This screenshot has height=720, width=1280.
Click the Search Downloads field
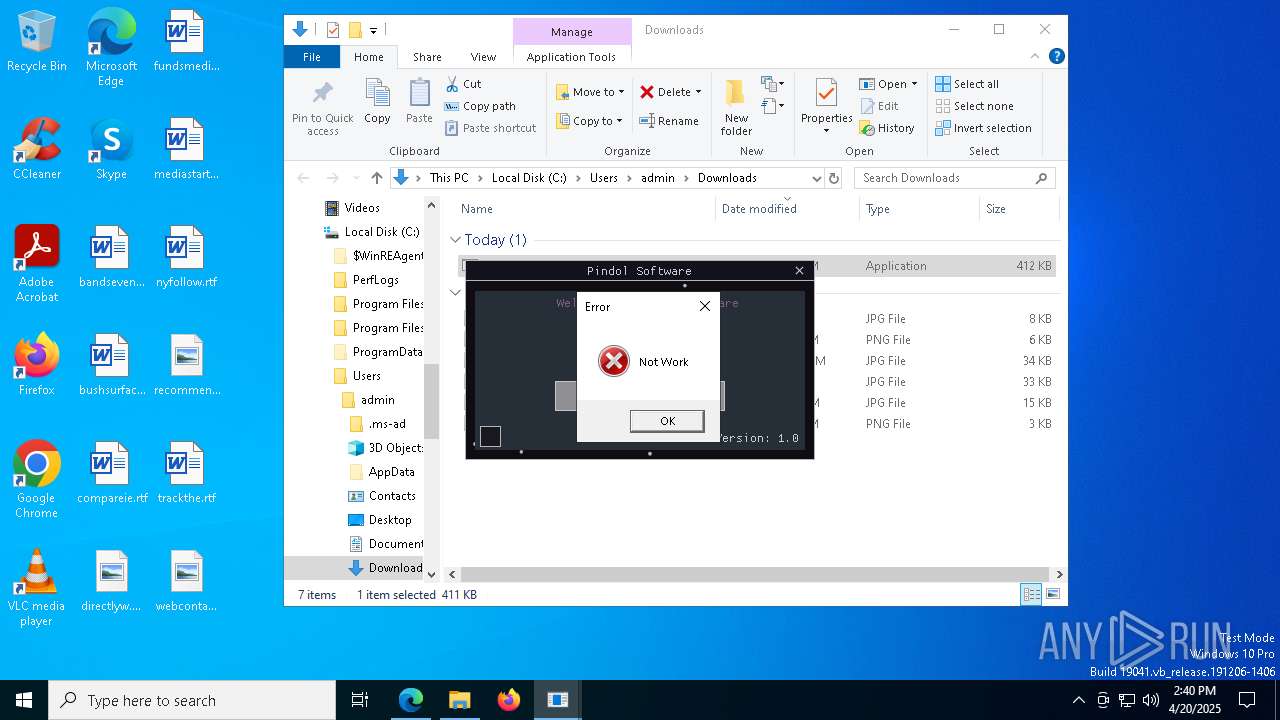pyautogui.click(x=954, y=178)
